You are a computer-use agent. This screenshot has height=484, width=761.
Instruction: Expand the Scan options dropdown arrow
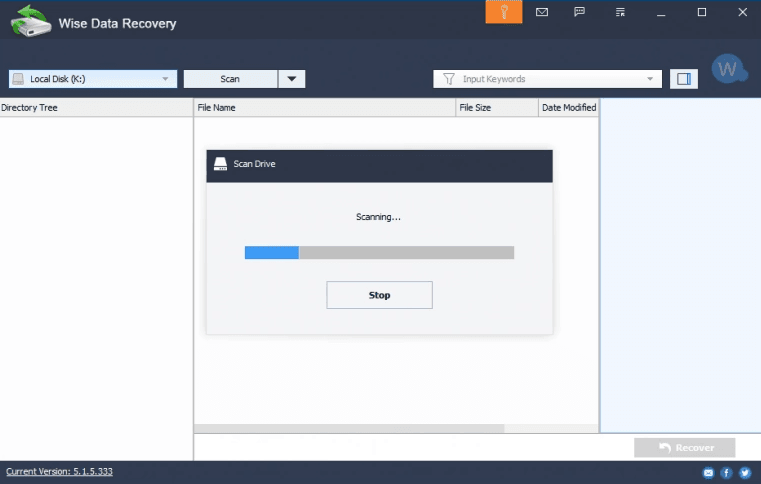pos(292,79)
